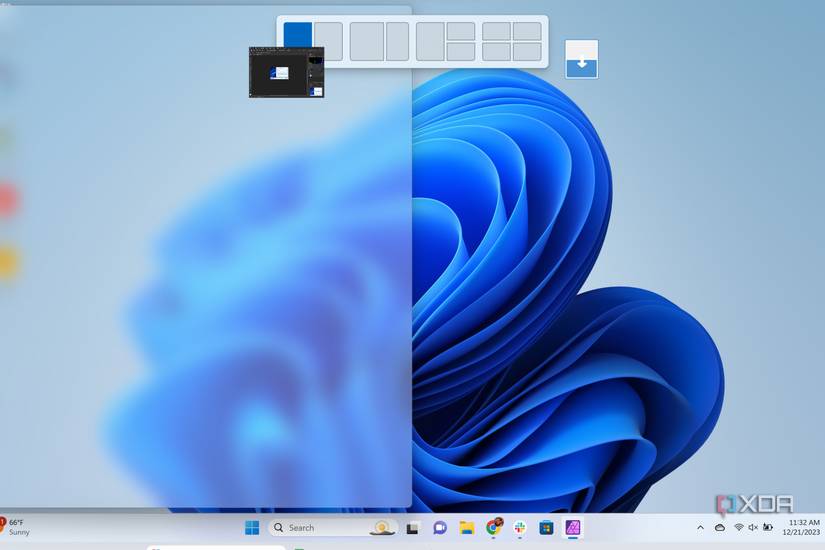Pick bottom-left quadrant of four-grid layout
Screen dimensions: 825x550
click(x=496, y=52)
